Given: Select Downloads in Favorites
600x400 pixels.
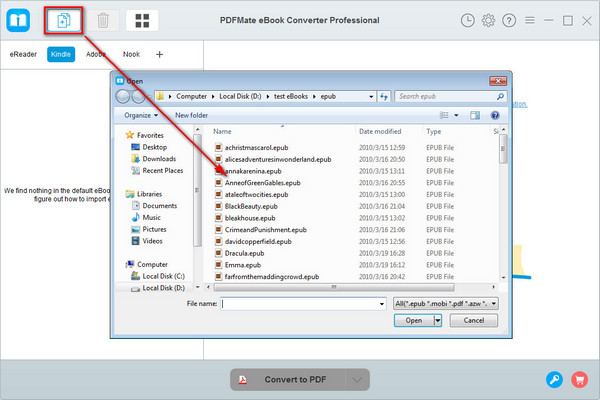Looking at the screenshot, I should coord(153,158).
